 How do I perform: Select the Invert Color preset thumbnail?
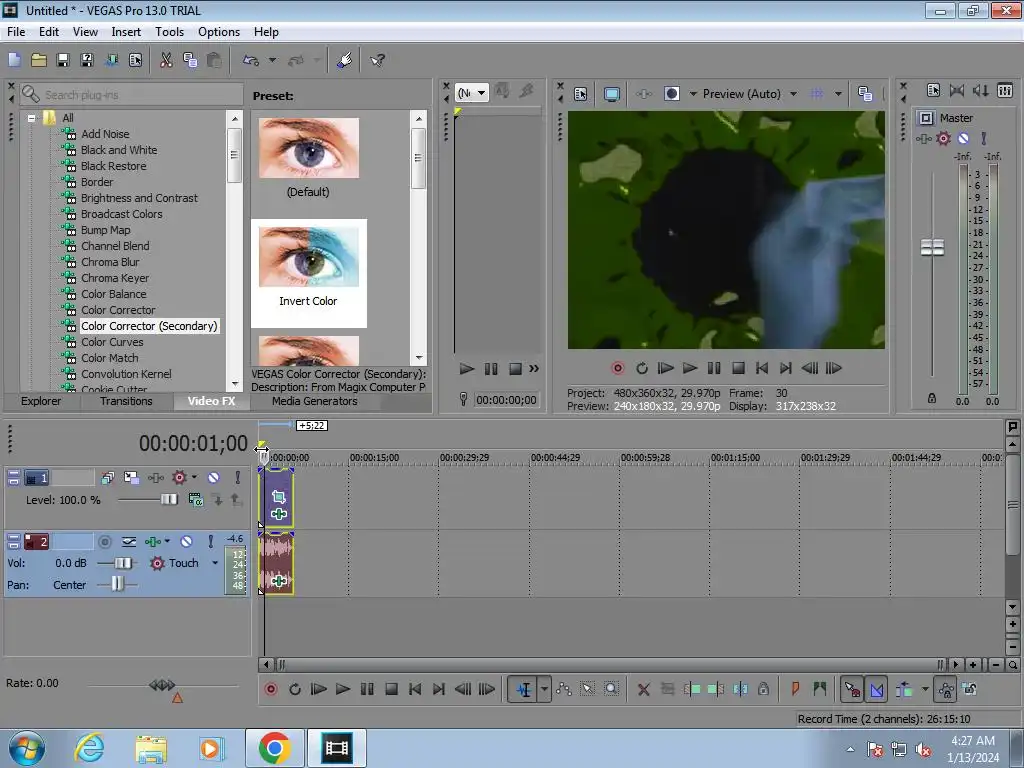pos(309,257)
